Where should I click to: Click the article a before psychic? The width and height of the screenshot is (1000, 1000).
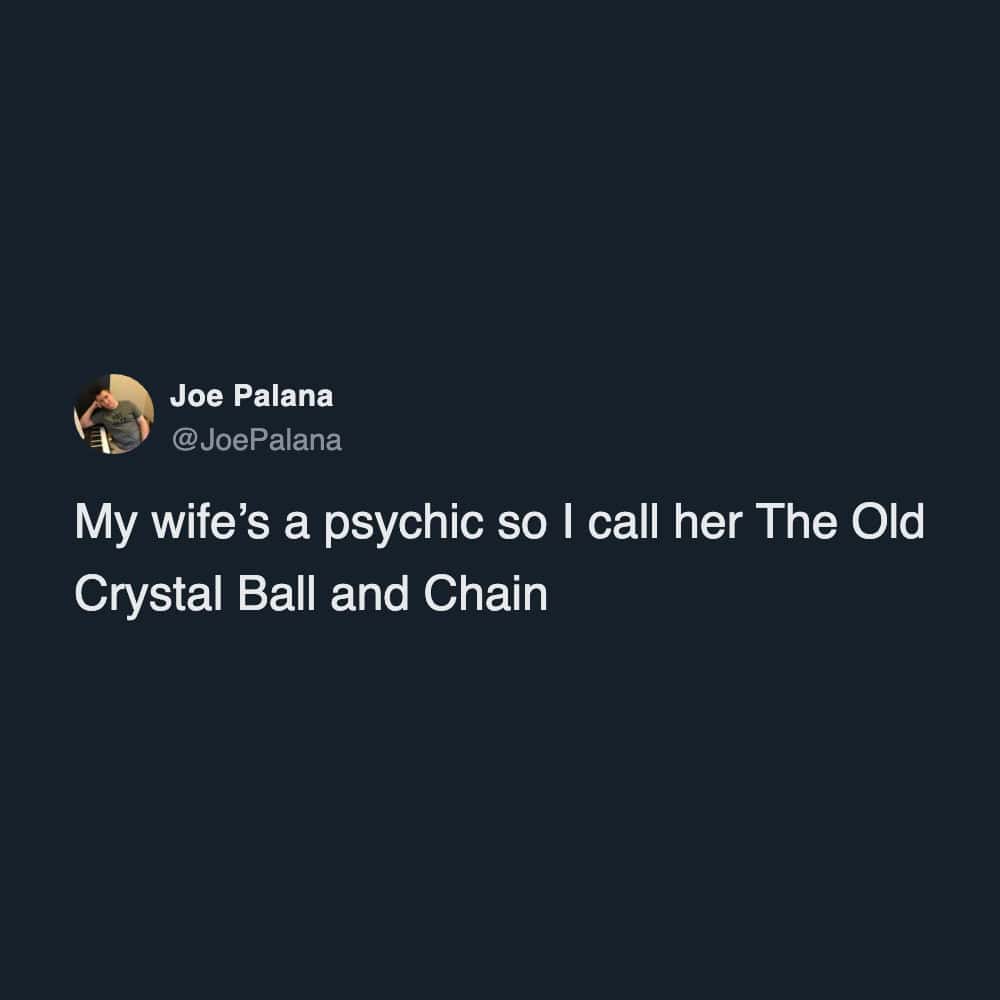click(297, 527)
